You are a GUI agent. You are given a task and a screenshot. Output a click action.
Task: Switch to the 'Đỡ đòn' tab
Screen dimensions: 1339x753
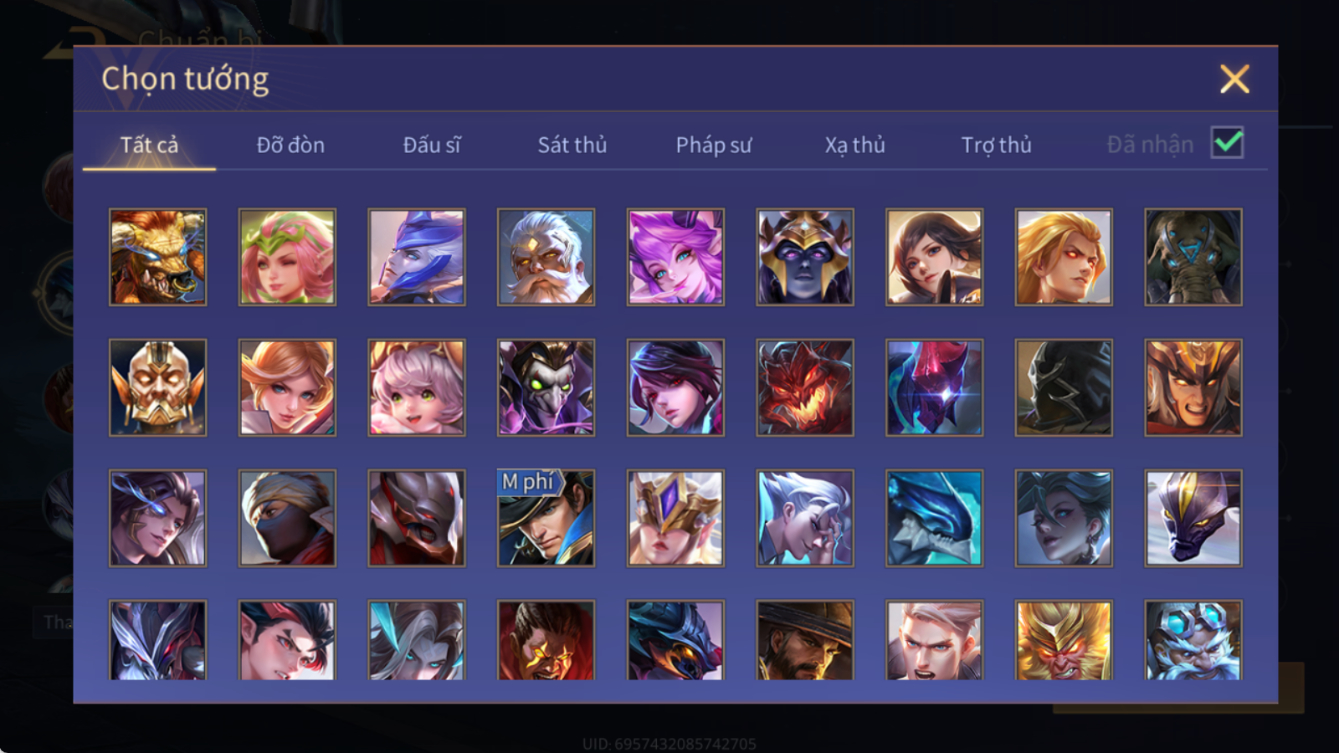[290, 145]
